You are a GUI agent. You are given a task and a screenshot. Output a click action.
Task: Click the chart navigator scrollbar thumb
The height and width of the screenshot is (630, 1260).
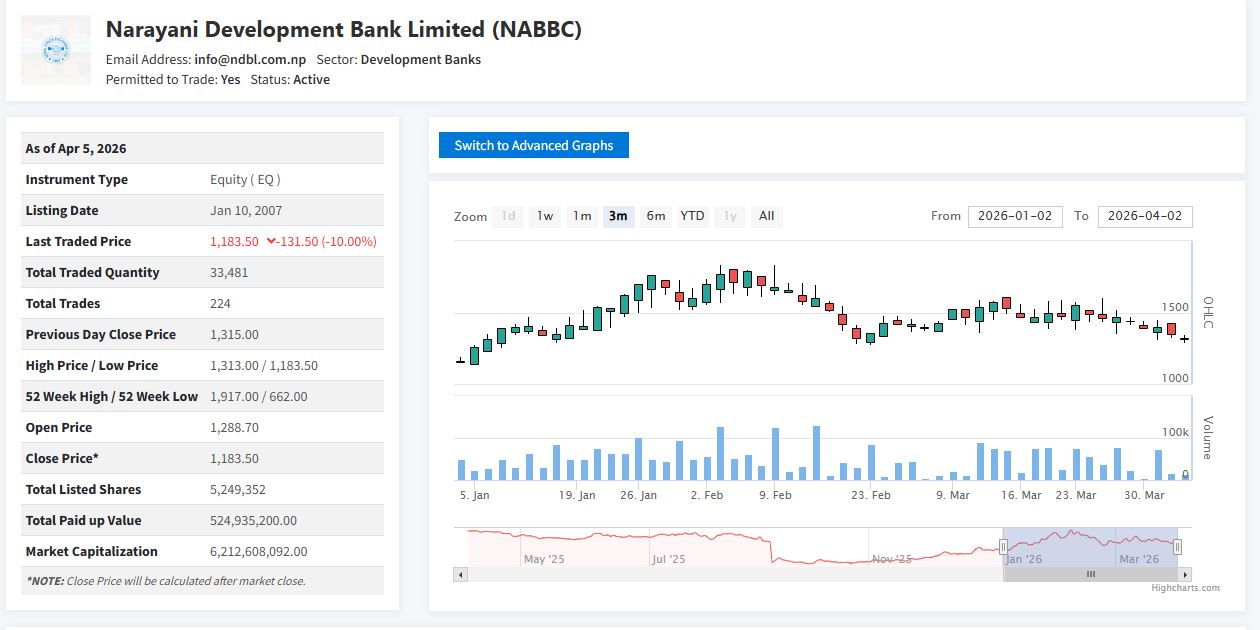[x=1090, y=575]
